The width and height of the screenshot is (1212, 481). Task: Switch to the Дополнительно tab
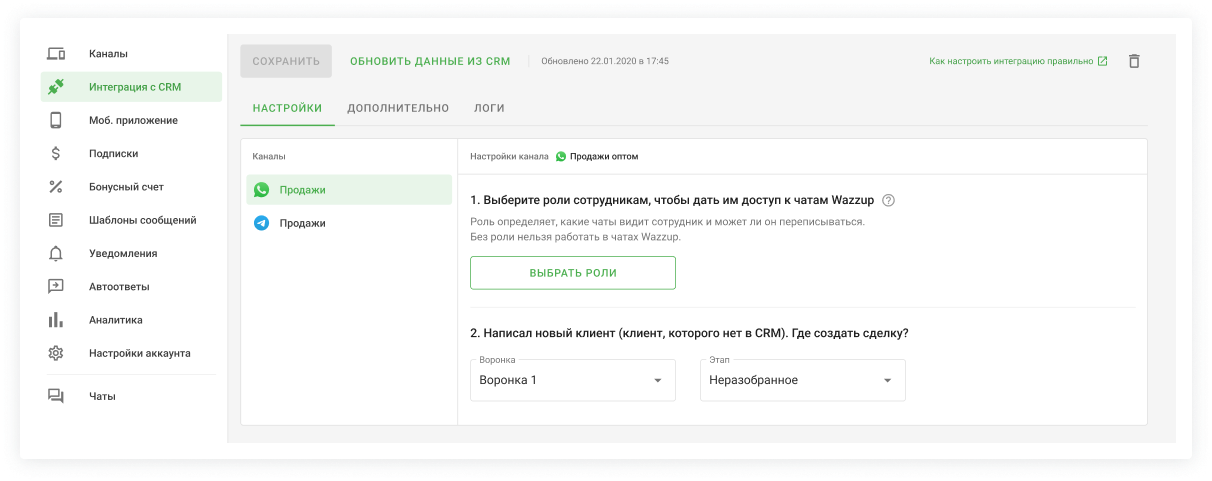(x=398, y=108)
